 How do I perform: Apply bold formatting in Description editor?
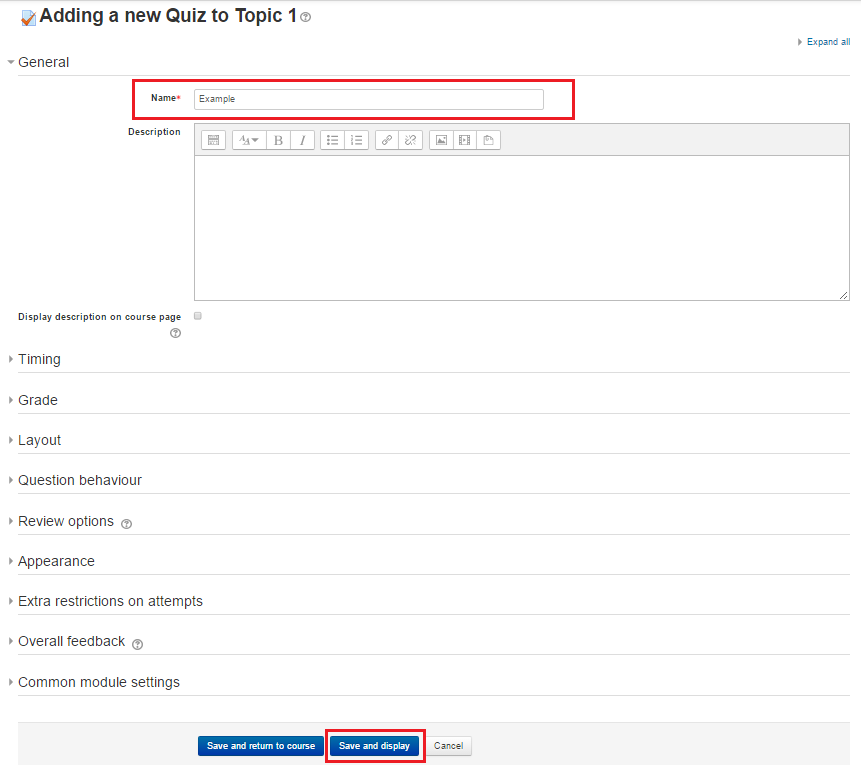(x=278, y=140)
